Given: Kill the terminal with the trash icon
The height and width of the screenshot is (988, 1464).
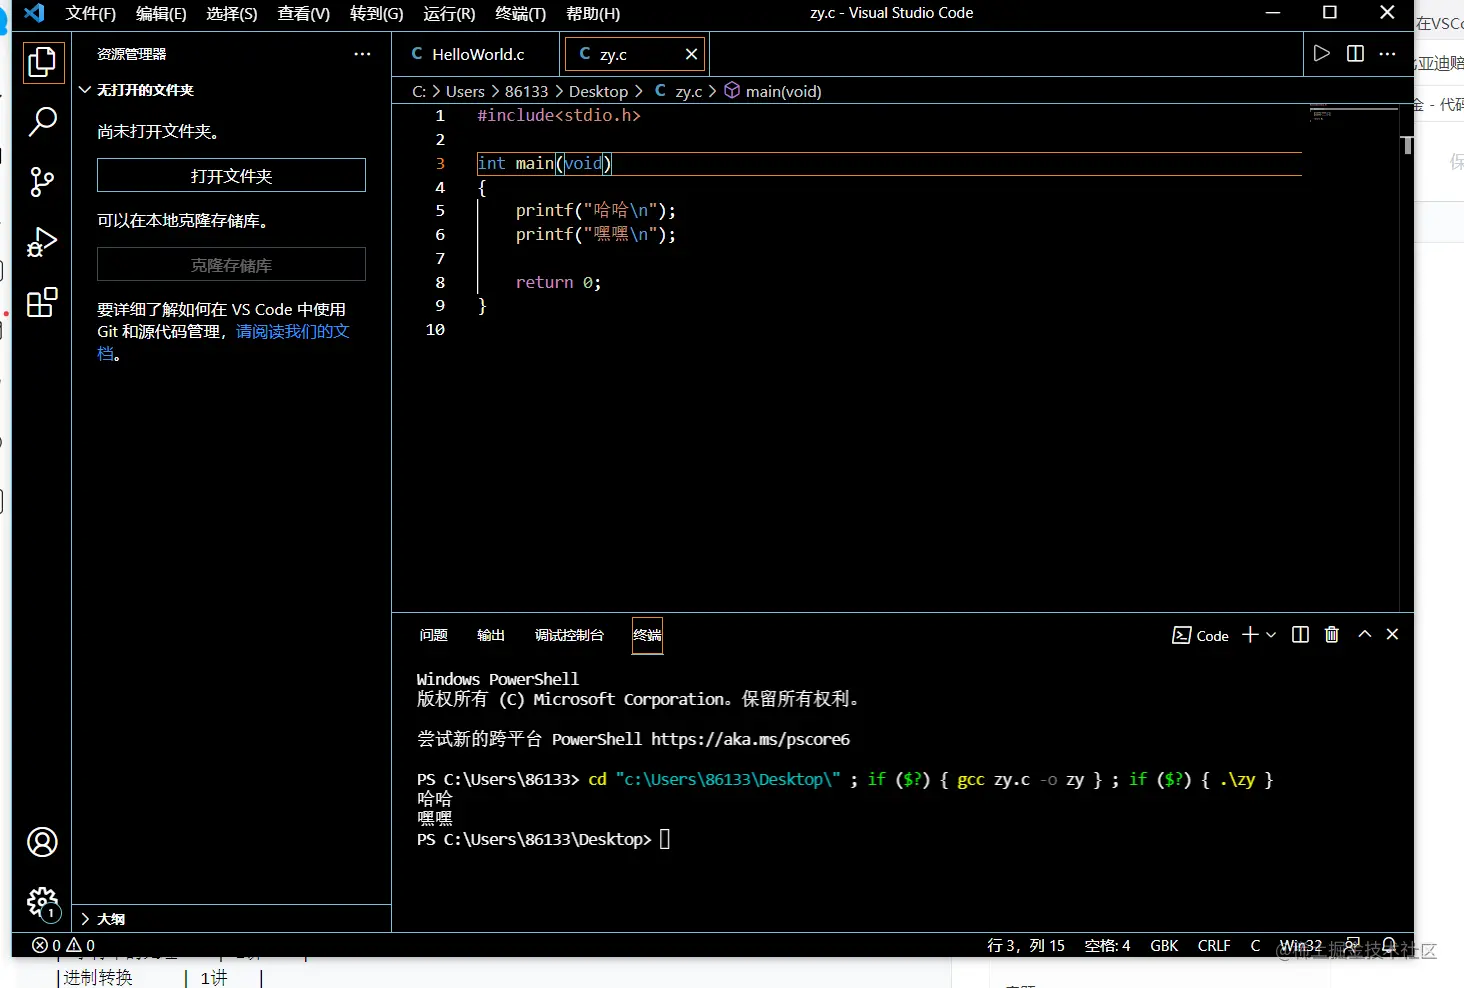Looking at the screenshot, I should (1331, 634).
